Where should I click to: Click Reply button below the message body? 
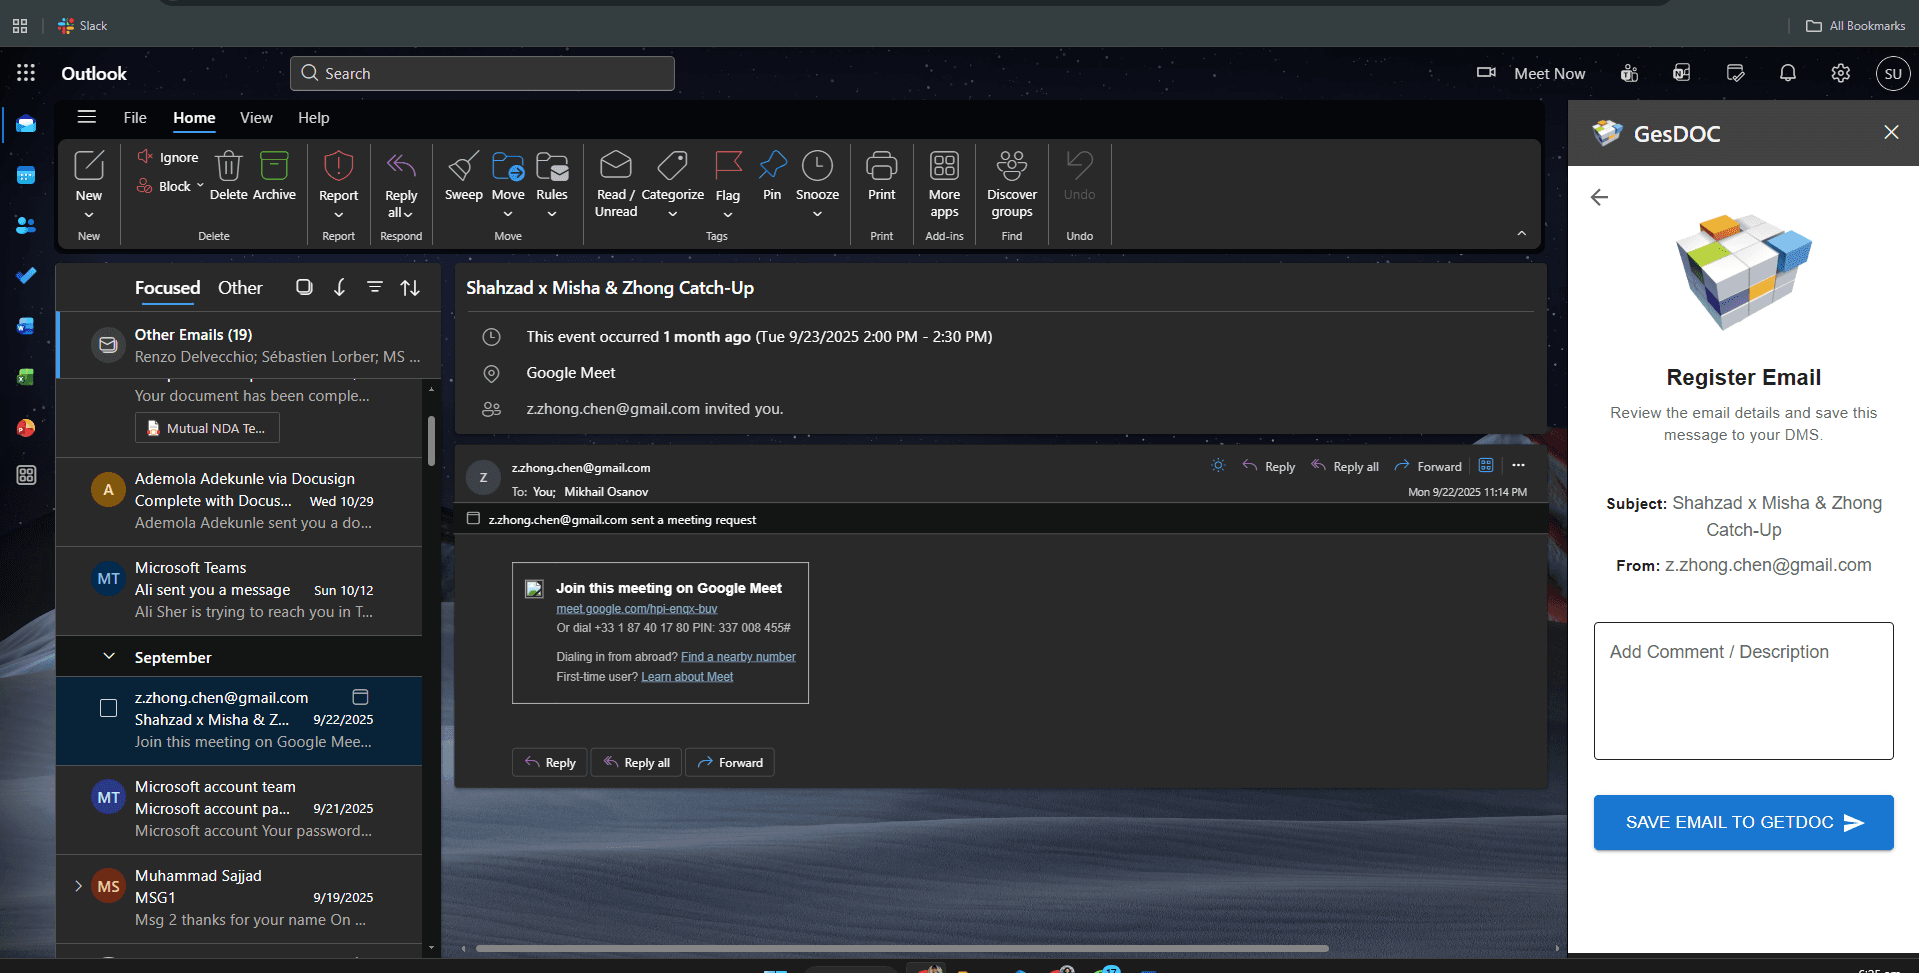pos(551,762)
